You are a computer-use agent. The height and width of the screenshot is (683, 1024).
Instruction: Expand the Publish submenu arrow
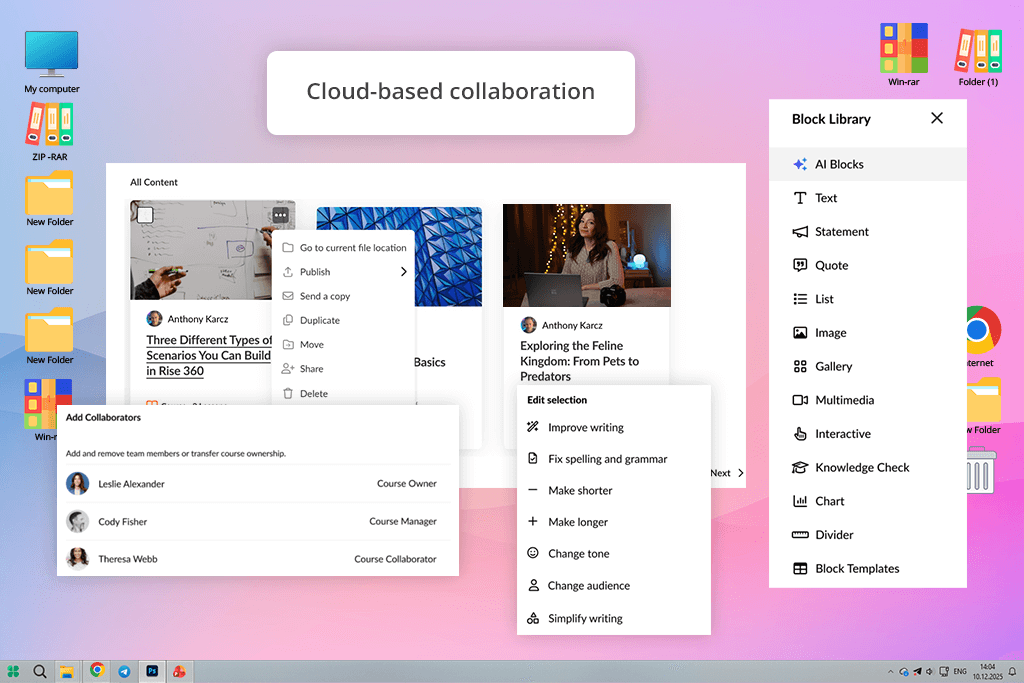click(404, 272)
